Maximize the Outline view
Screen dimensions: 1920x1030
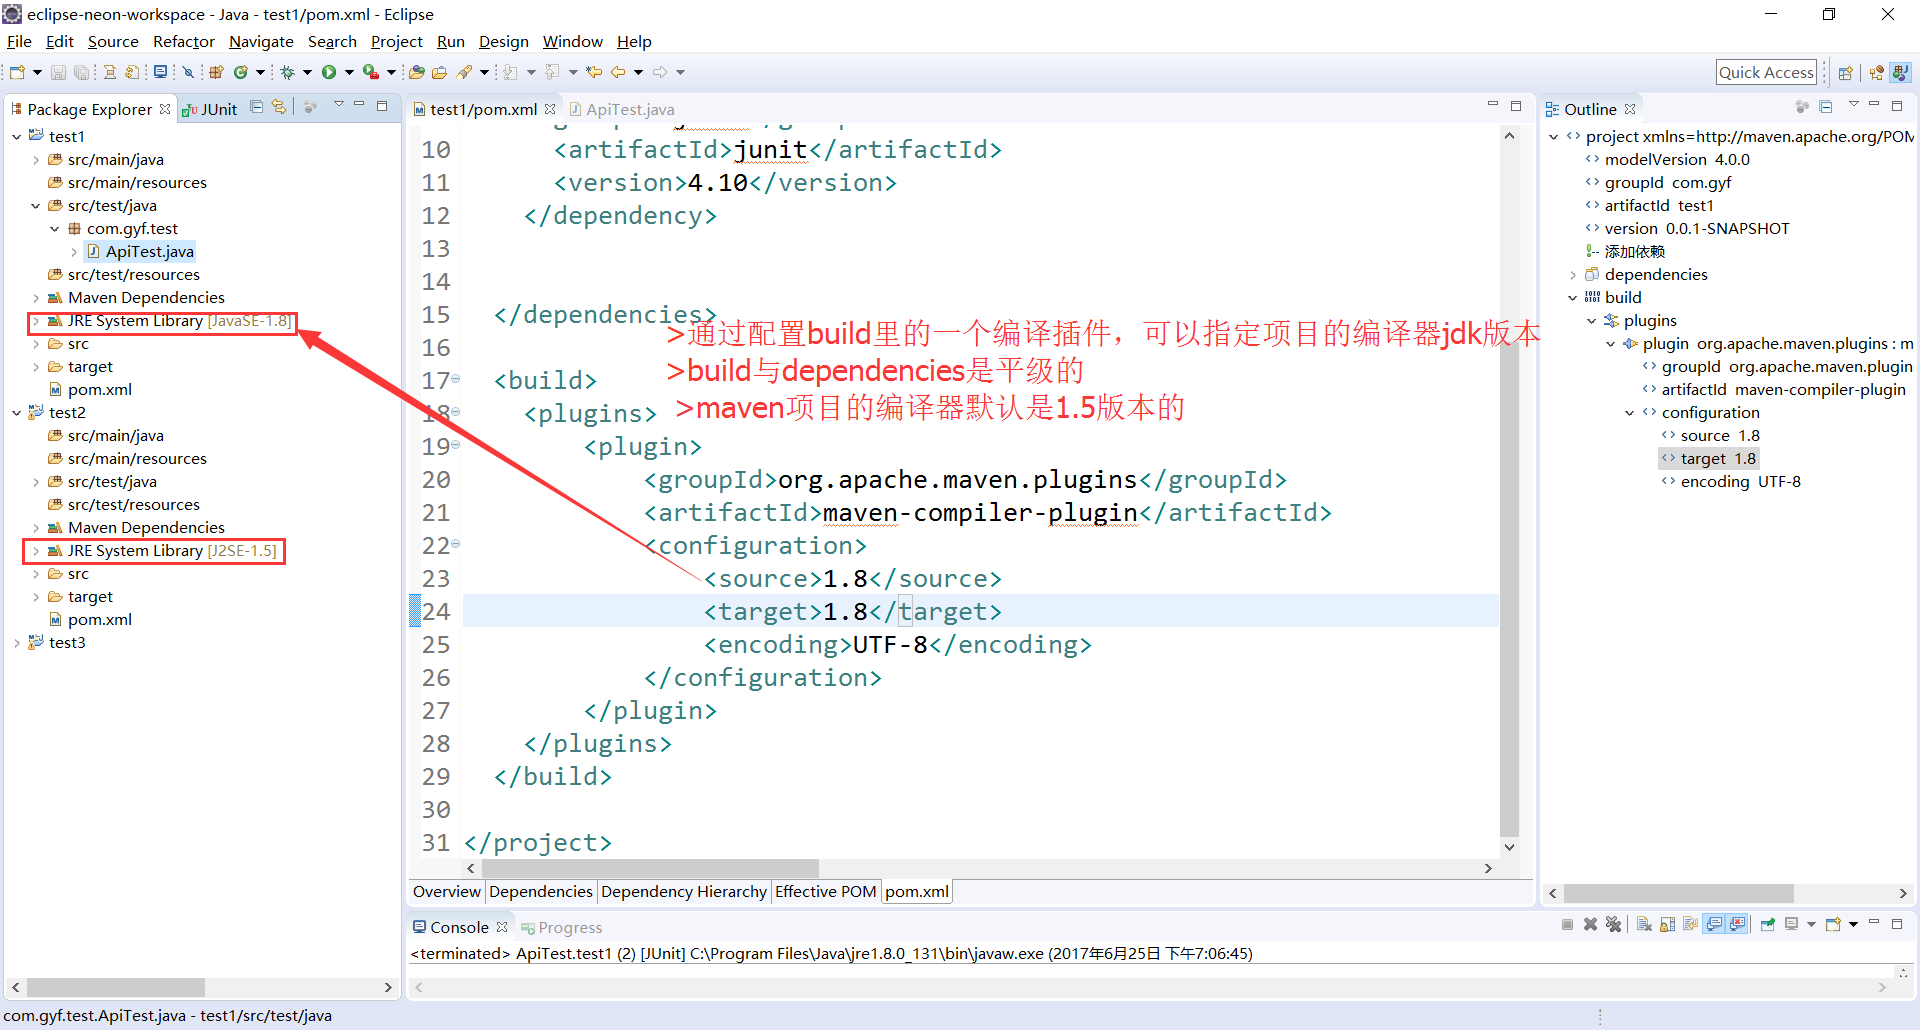click(1897, 105)
